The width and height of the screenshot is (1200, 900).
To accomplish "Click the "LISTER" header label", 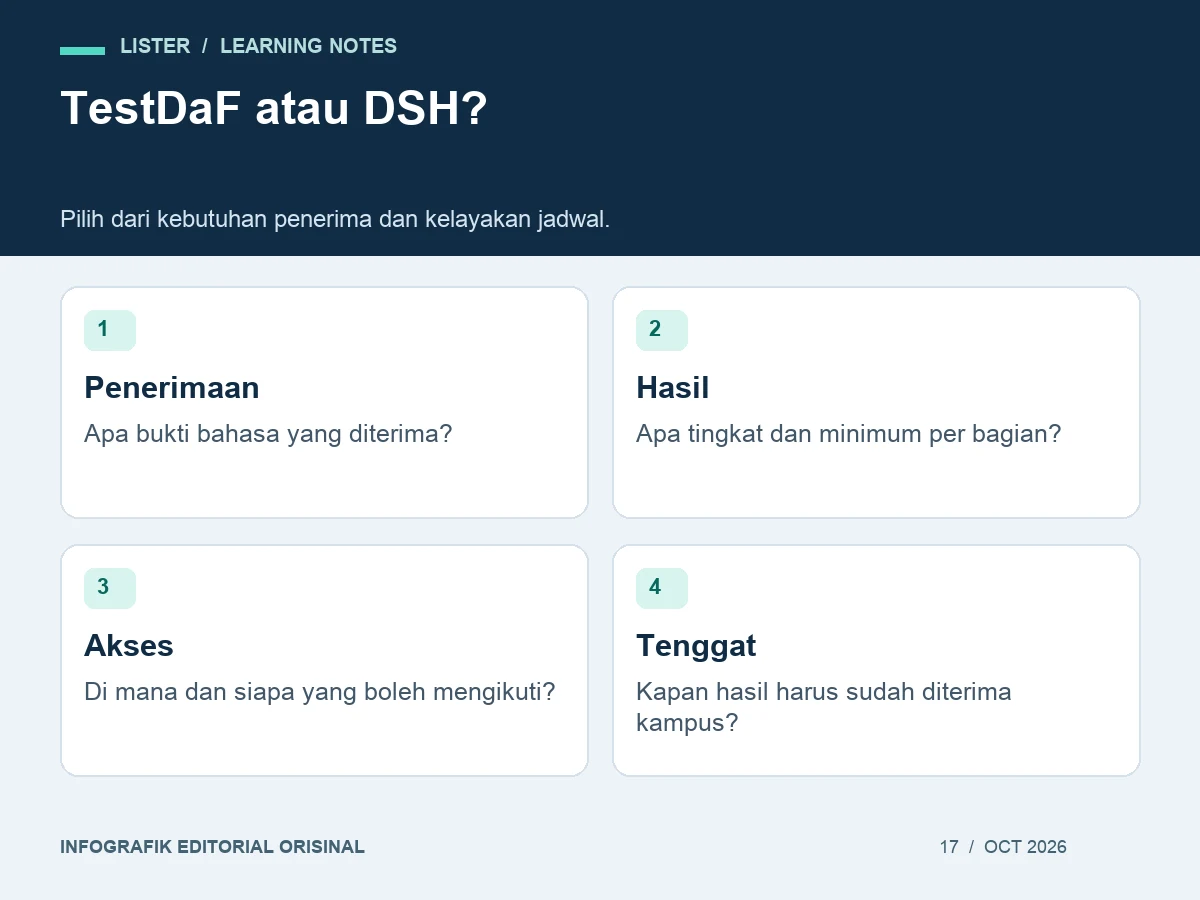I will (155, 46).
